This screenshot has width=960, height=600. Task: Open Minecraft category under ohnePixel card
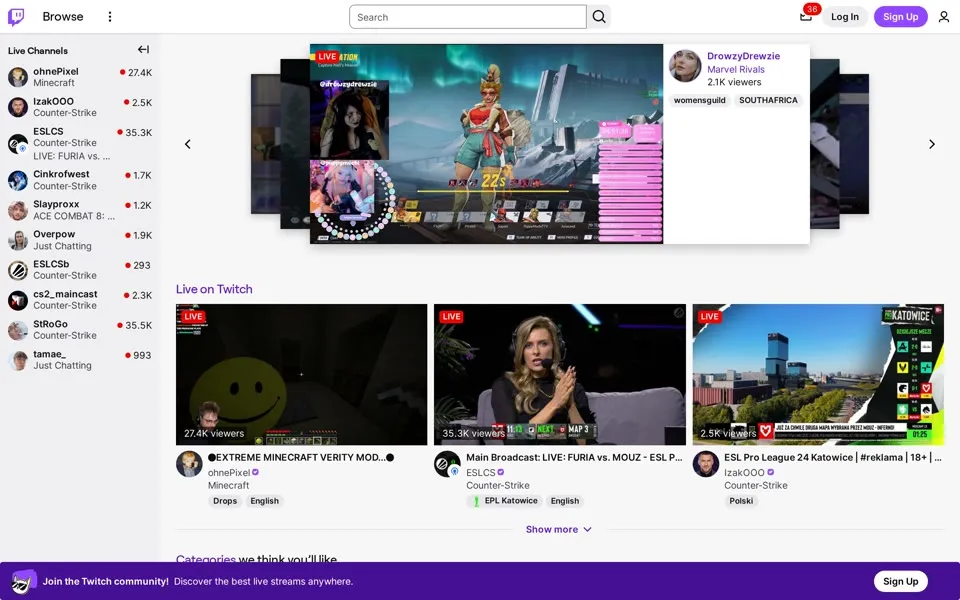click(228, 485)
